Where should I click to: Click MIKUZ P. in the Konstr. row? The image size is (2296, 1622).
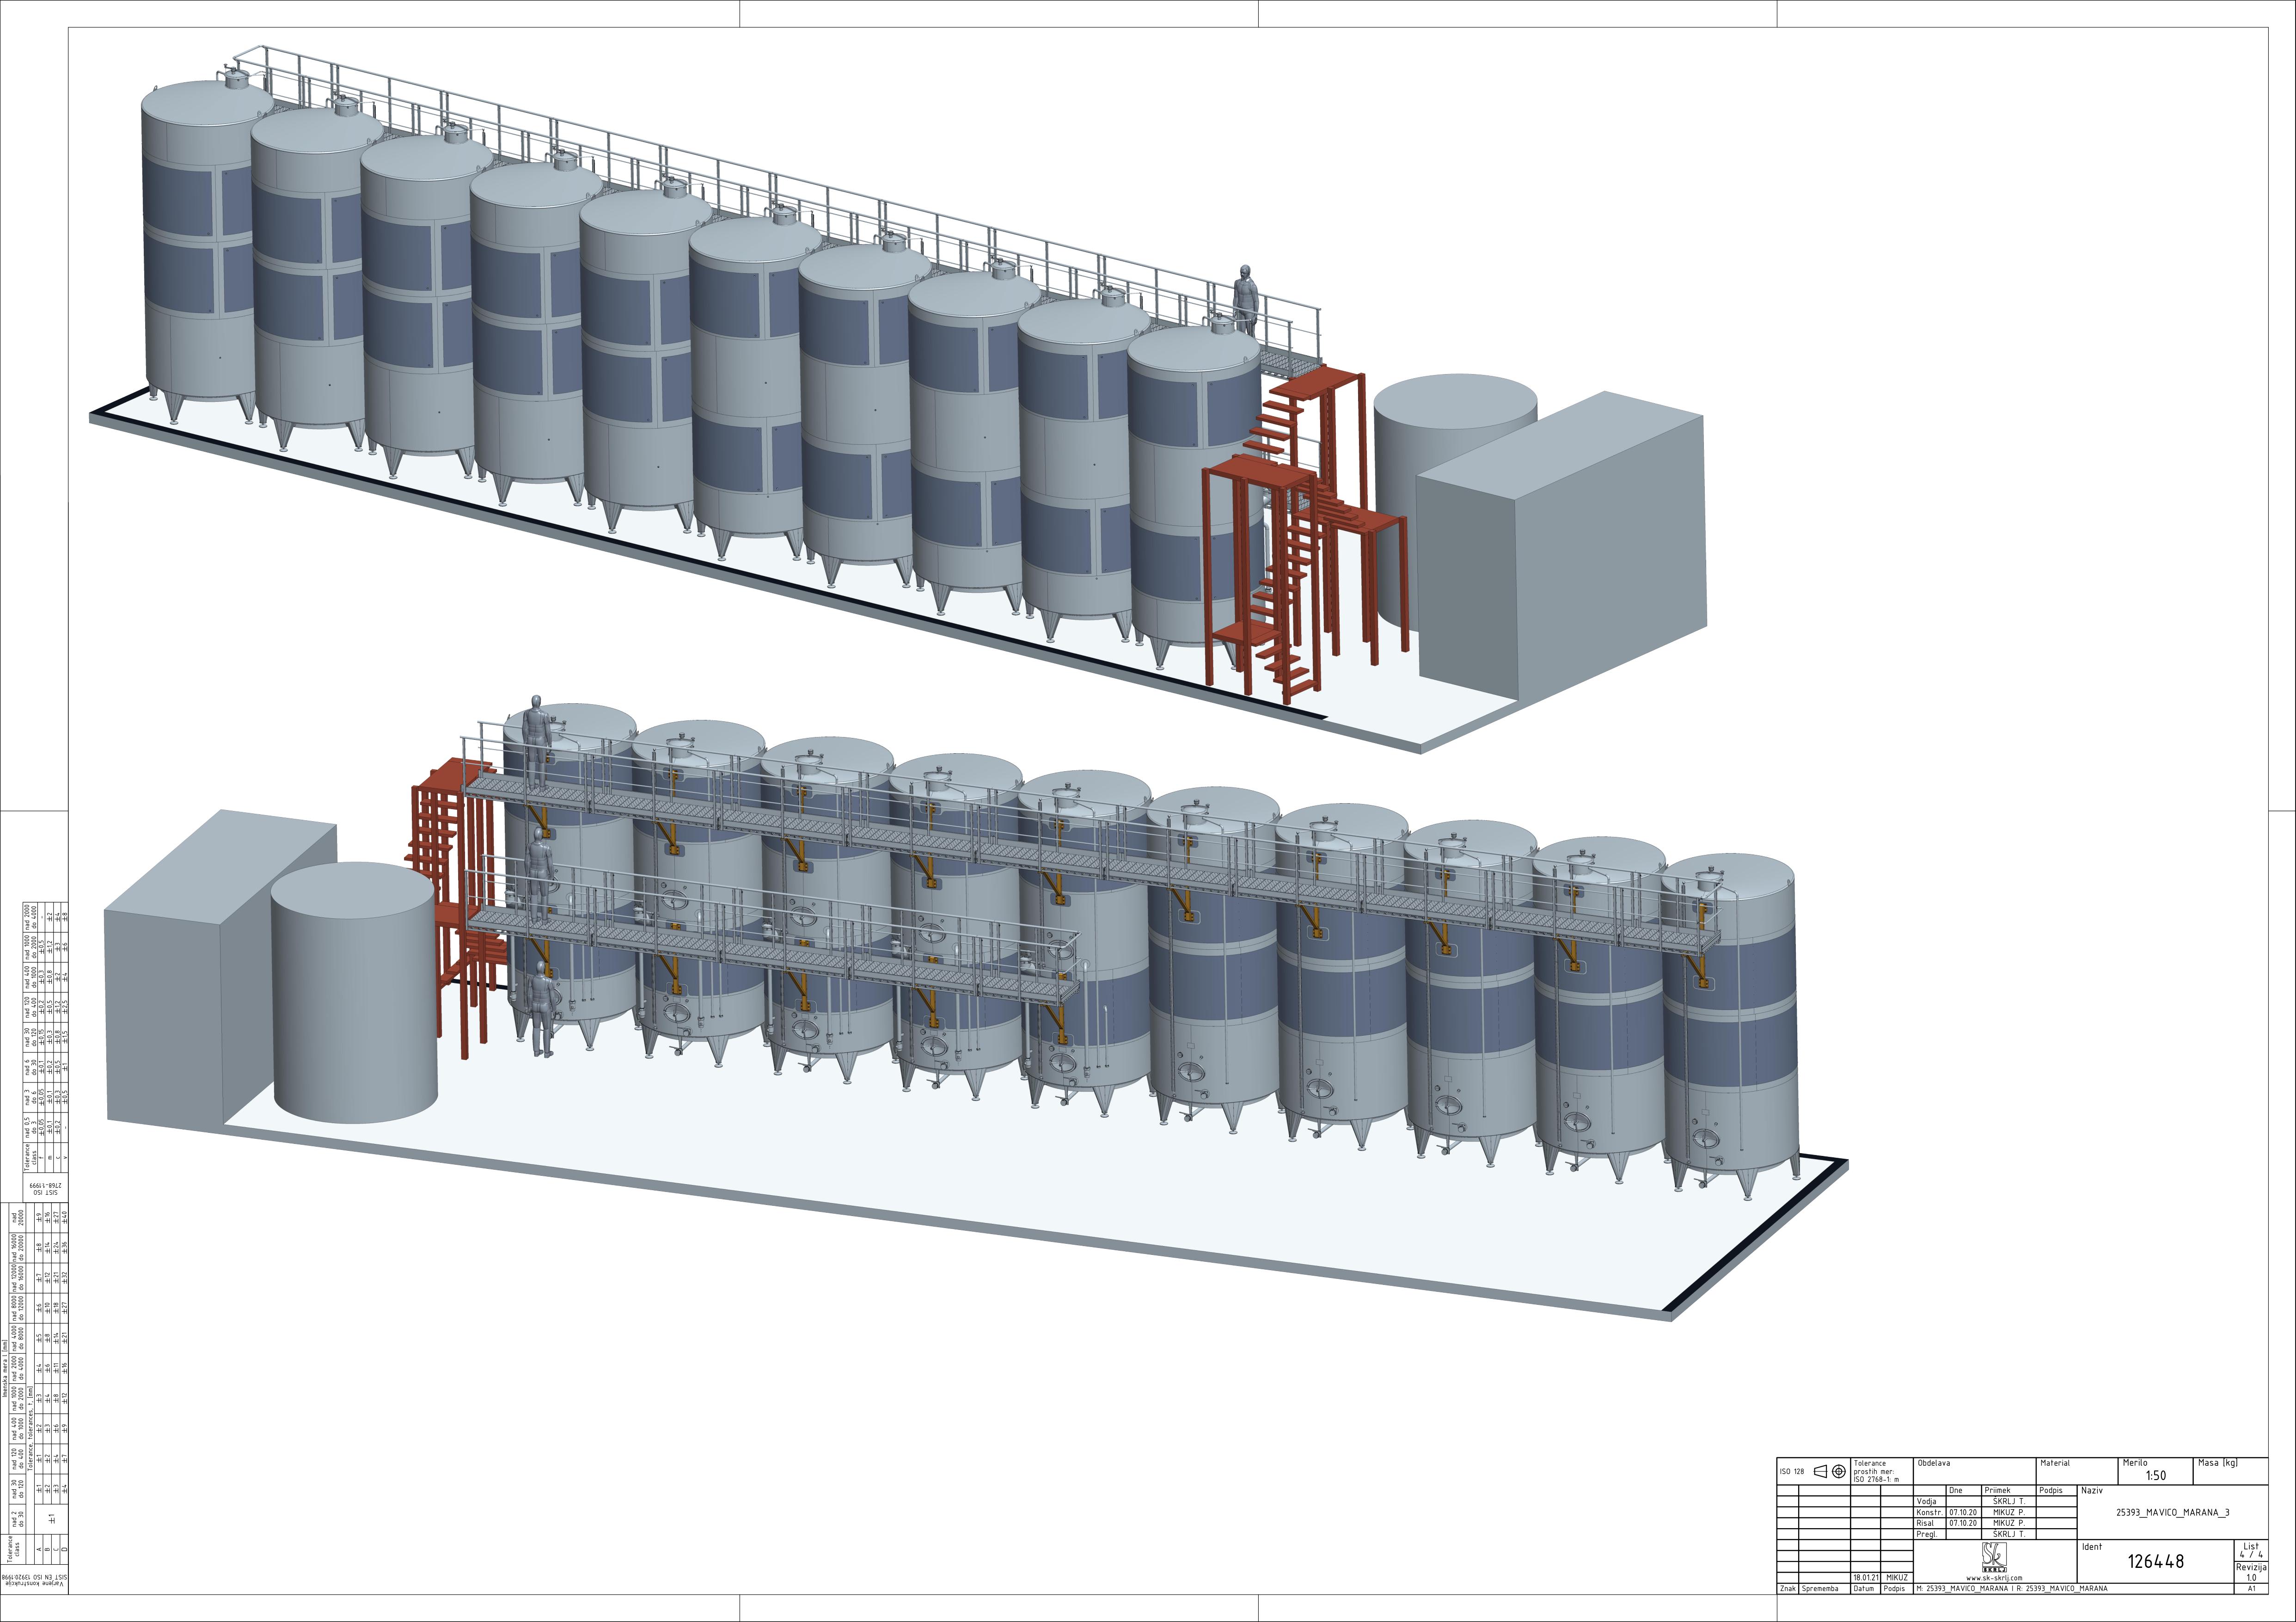[x=2009, y=1513]
